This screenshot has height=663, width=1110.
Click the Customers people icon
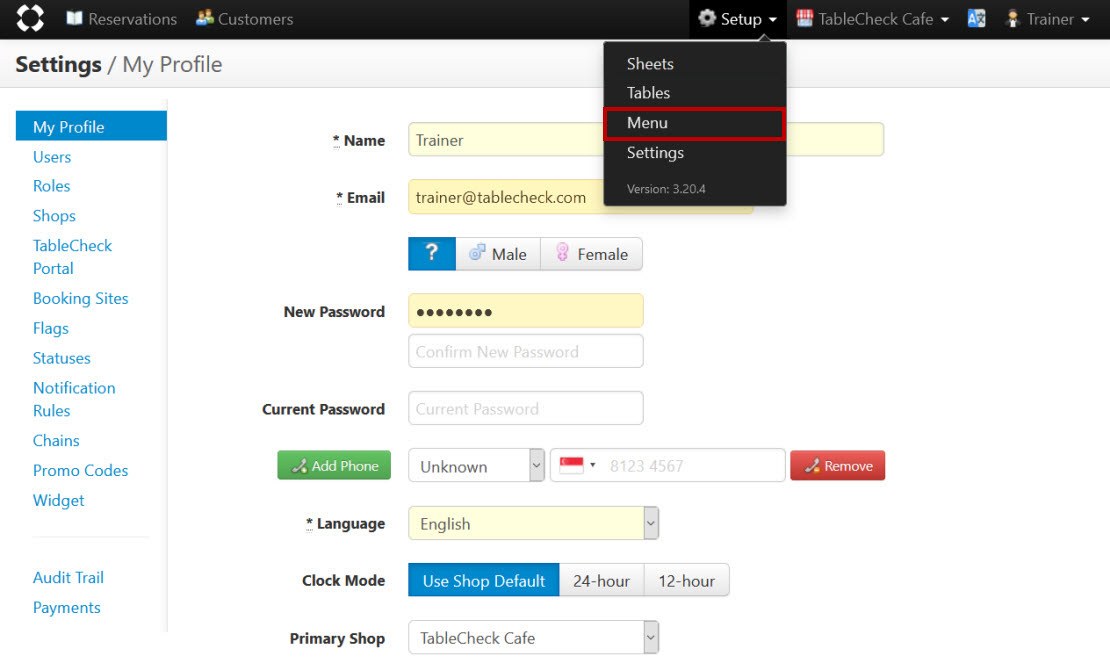coord(205,18)
